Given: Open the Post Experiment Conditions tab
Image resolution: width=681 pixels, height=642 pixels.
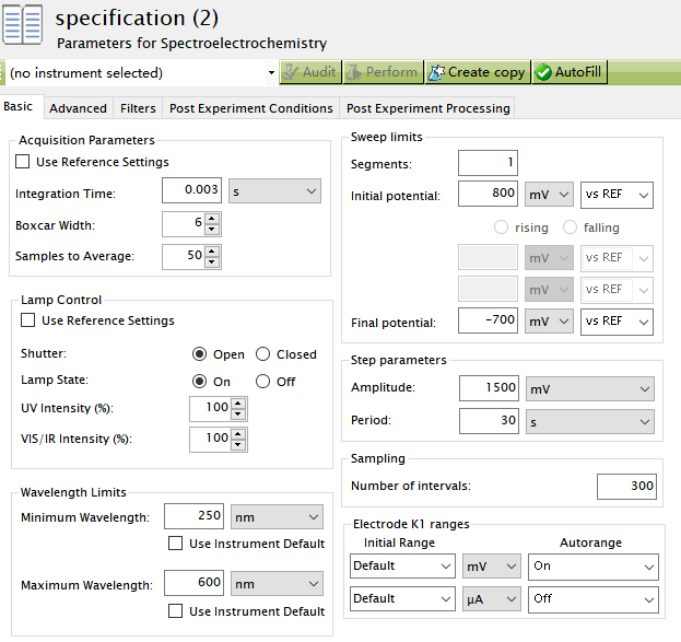Looking at the screenshot, I should 250,108.
